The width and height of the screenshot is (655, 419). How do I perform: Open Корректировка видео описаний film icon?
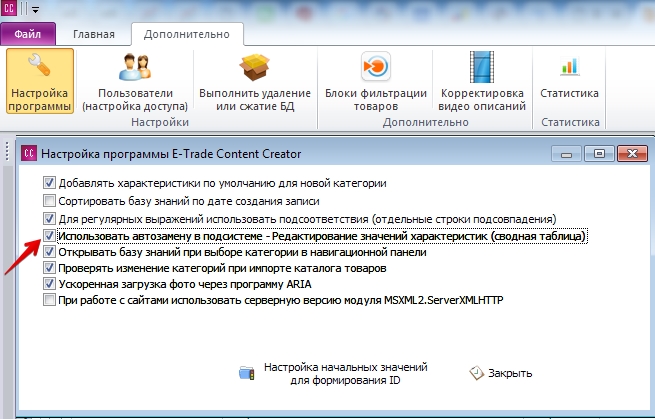(x=482, y=67)
